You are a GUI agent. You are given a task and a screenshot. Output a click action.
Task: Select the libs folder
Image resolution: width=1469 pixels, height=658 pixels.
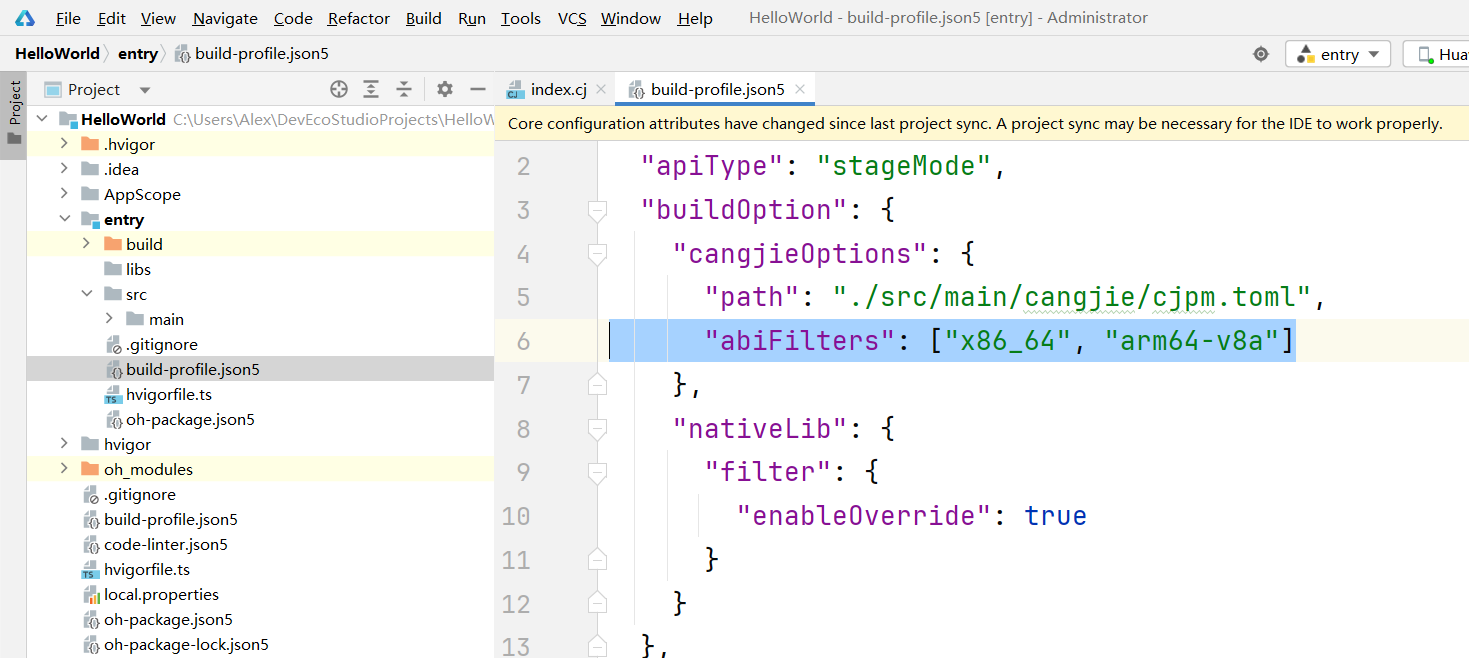(x=138, y=269)
